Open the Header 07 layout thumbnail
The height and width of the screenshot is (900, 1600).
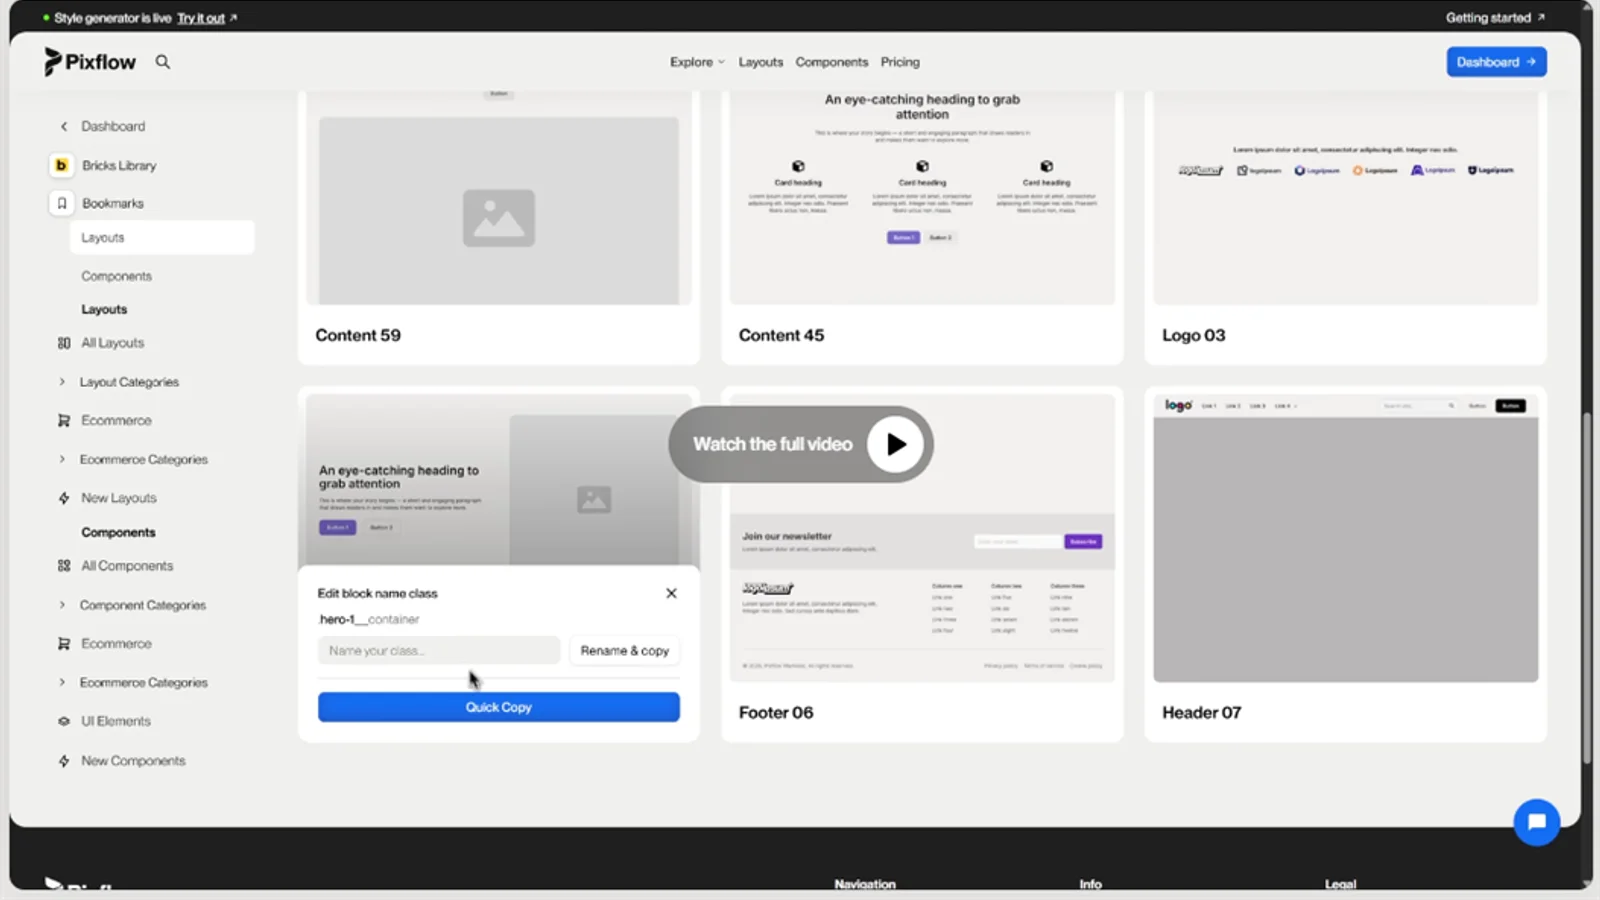point(1345,540)
